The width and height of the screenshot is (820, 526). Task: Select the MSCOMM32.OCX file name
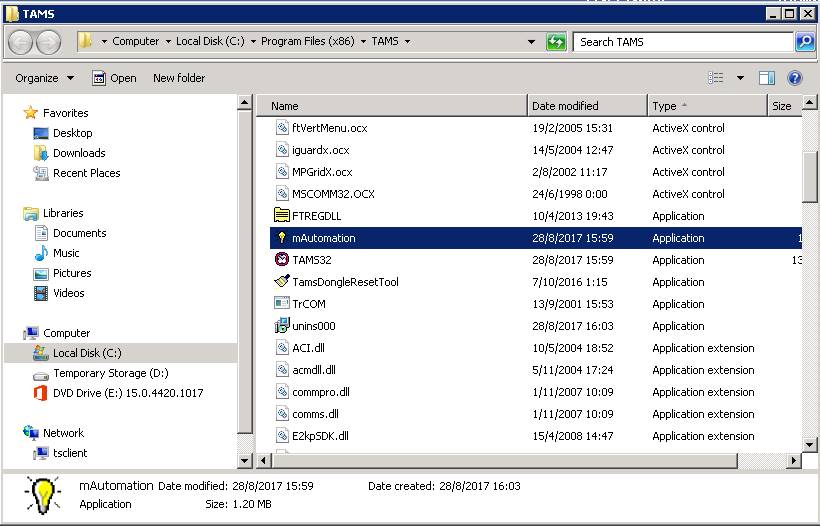333,194
